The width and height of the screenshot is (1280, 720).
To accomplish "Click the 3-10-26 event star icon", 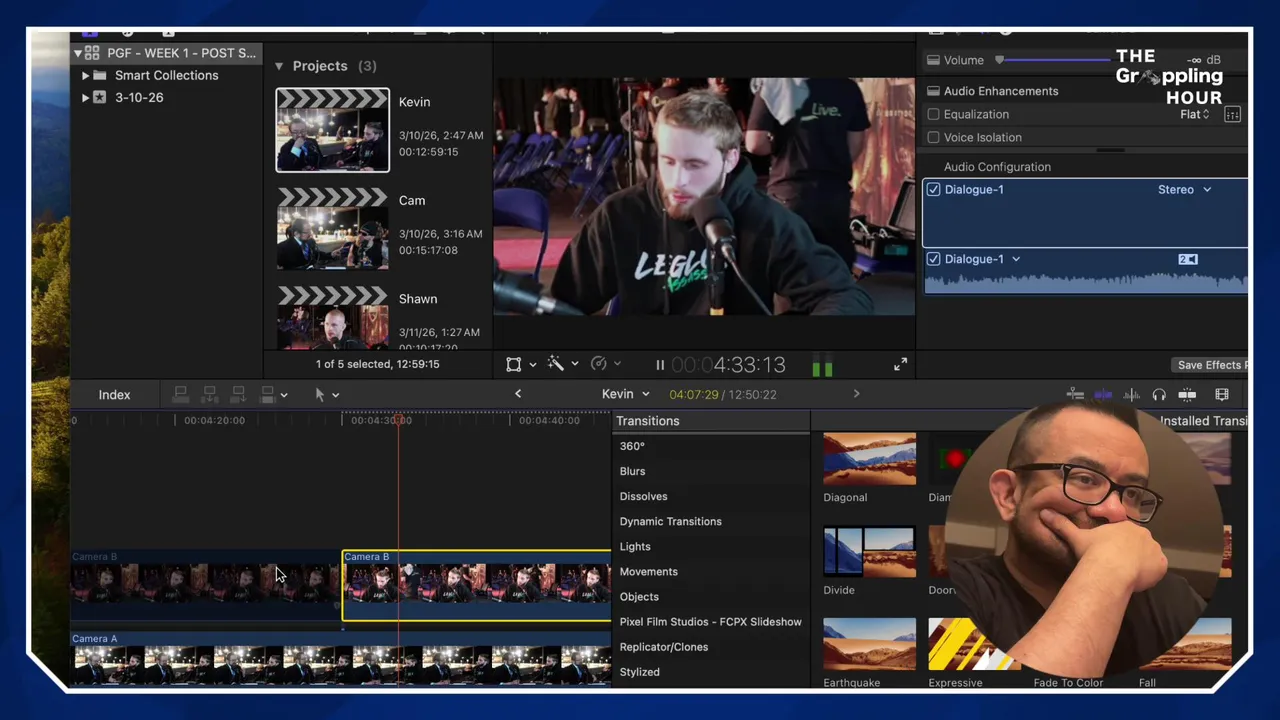I will pyautogui.click(x=100, y=97).
